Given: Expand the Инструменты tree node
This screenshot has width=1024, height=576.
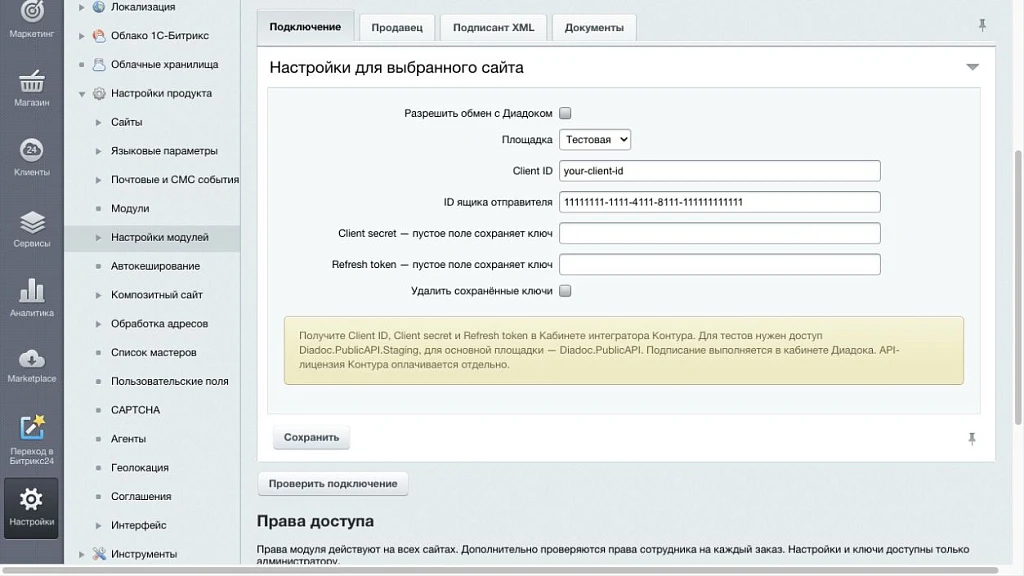Looking at the screenshot, I should tap(82, 554).
